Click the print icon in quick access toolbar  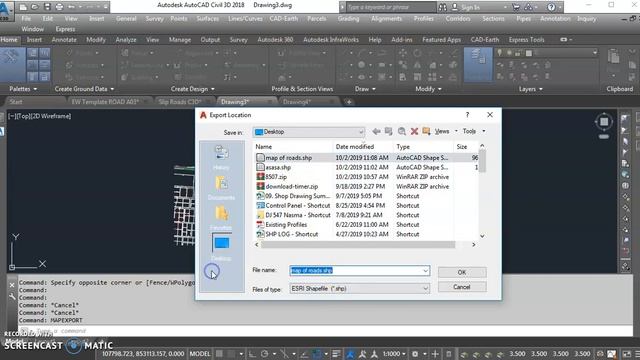[x=59, y=7]
